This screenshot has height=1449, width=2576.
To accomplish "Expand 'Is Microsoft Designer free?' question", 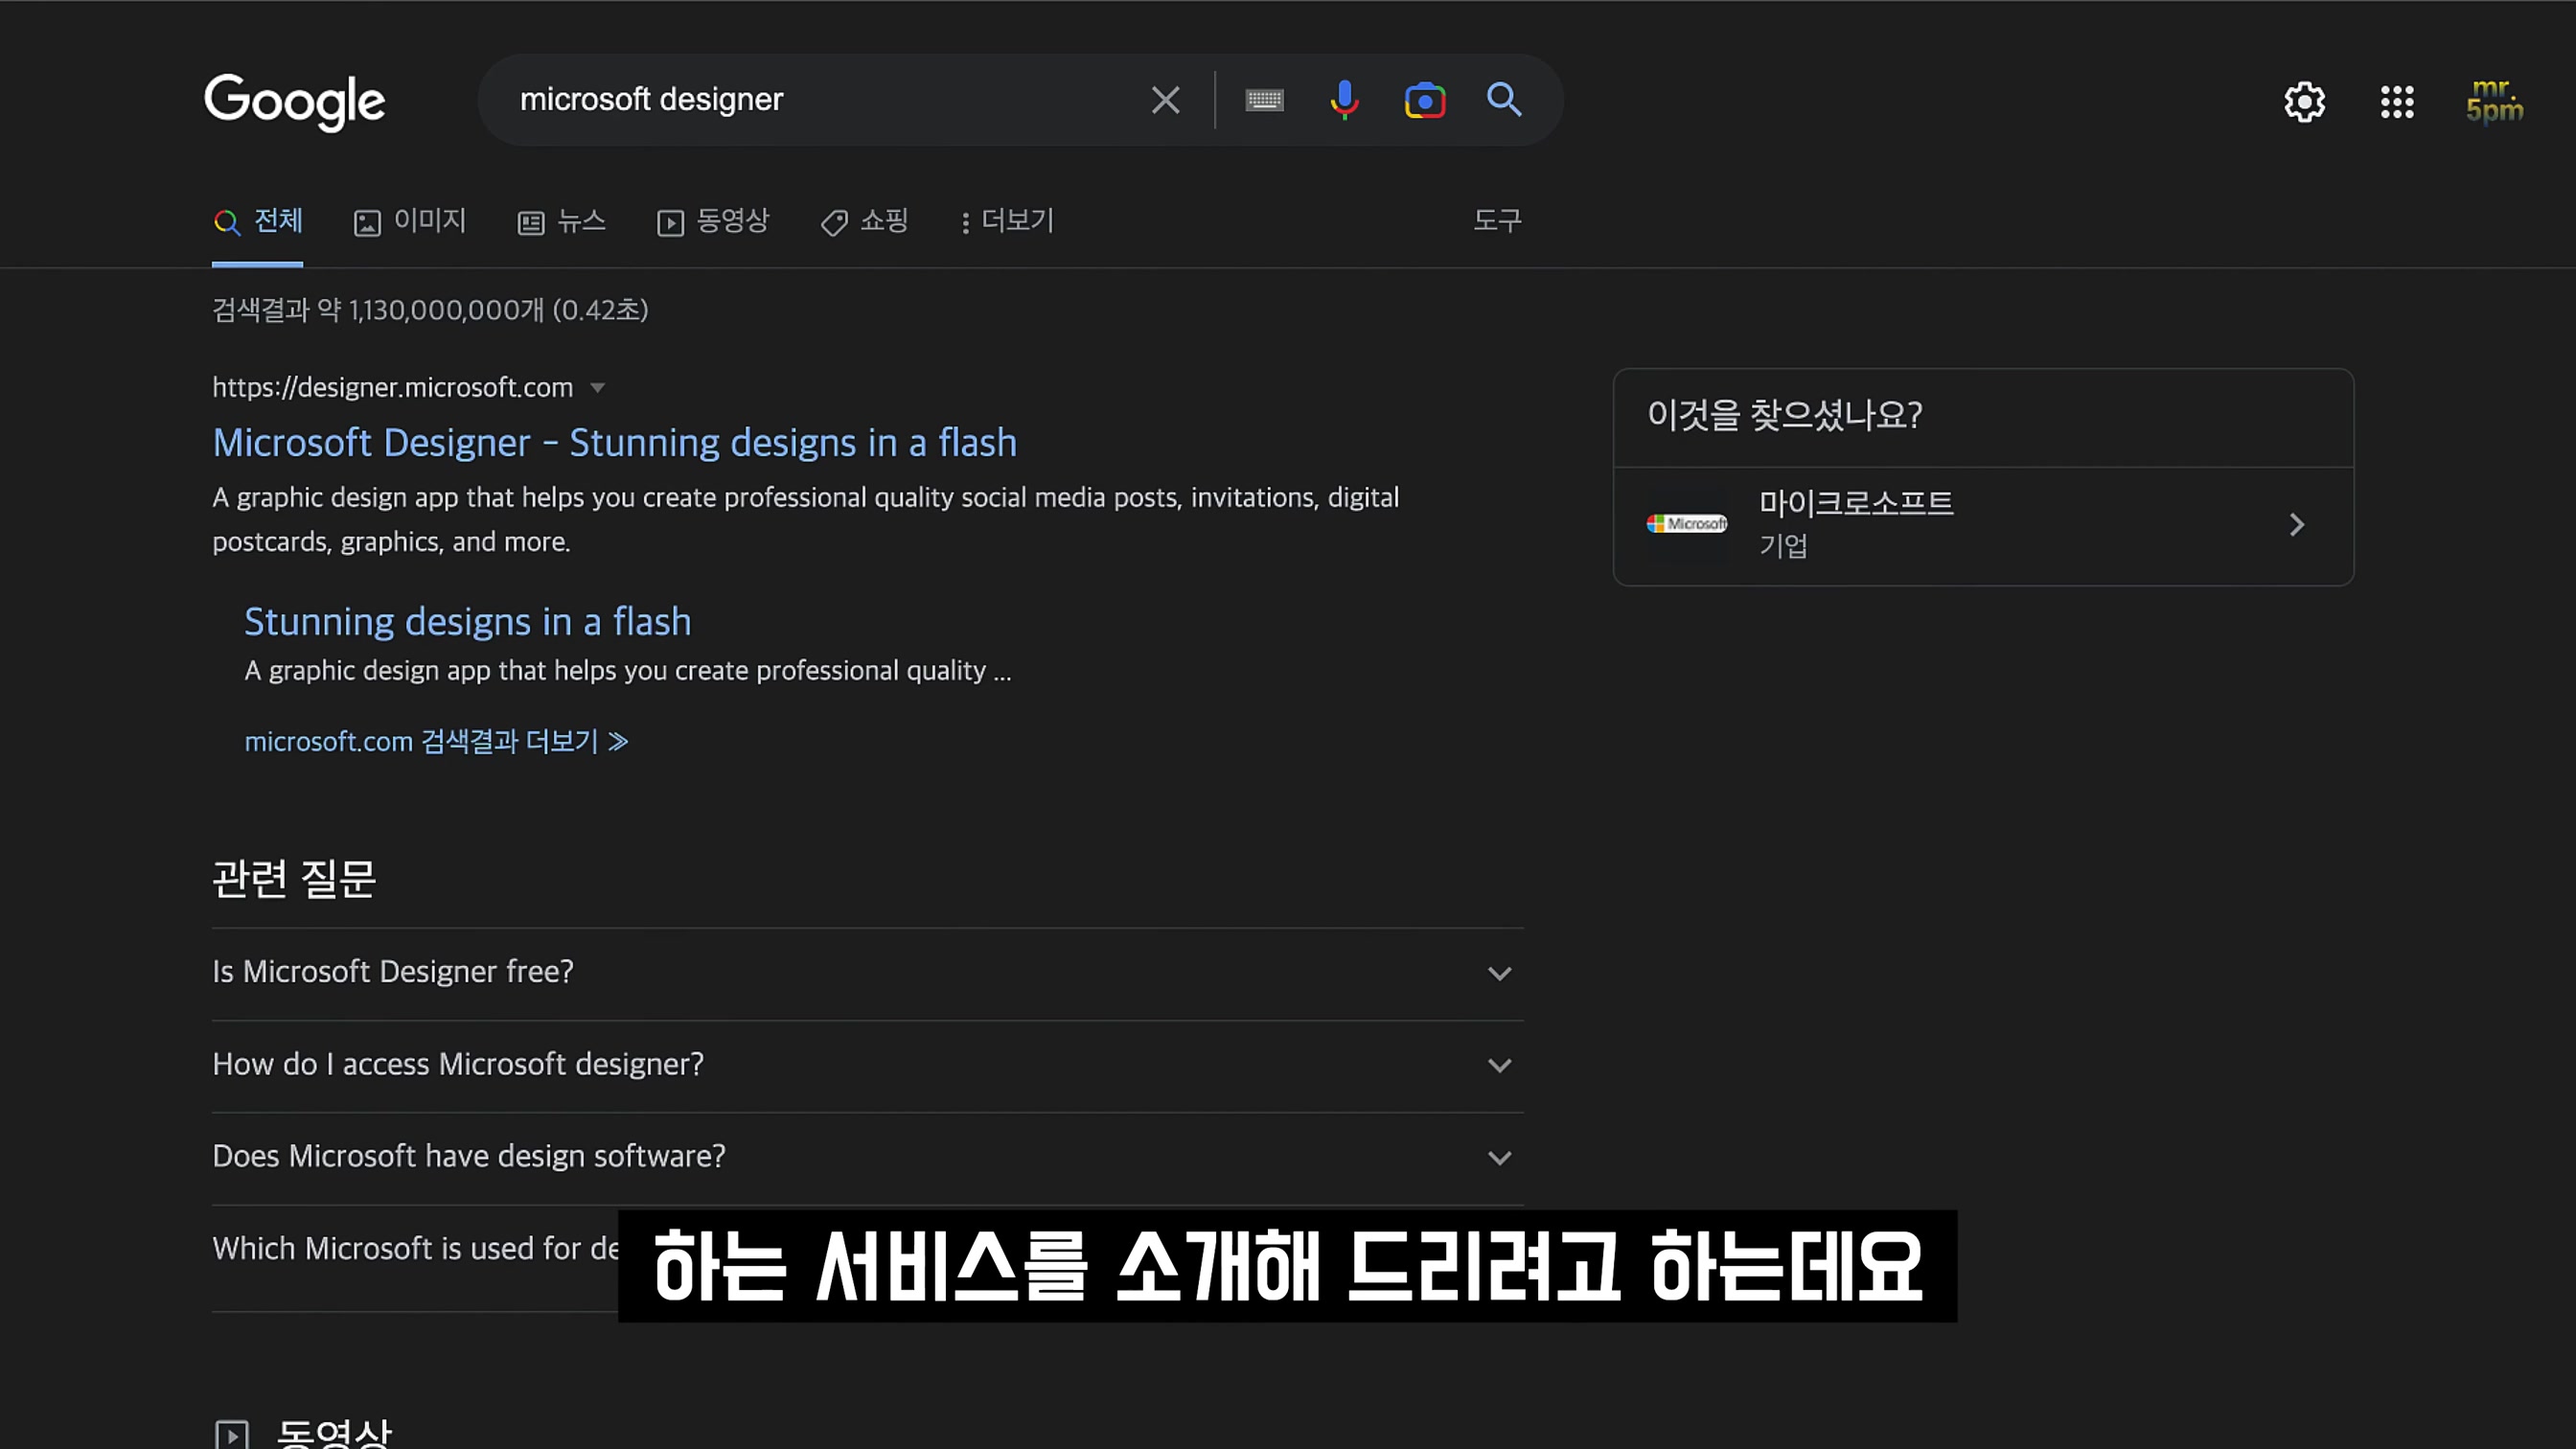I will pyautogui.click(x=867, y=972).
